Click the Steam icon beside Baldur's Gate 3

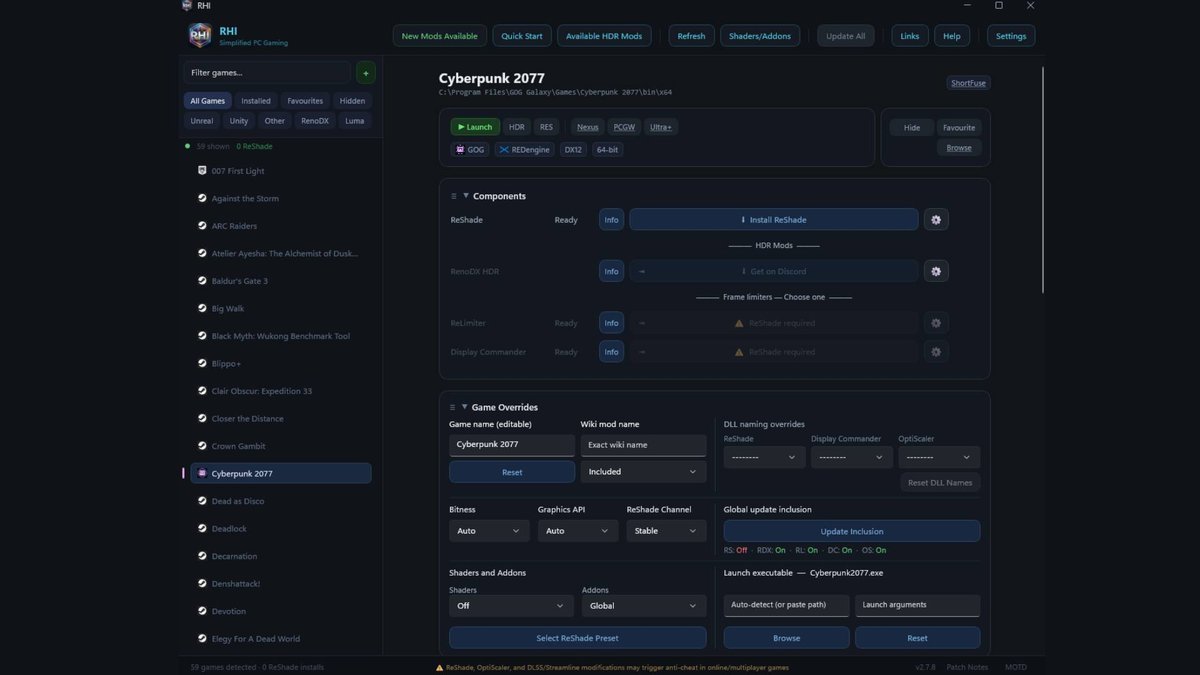(202, 281)
